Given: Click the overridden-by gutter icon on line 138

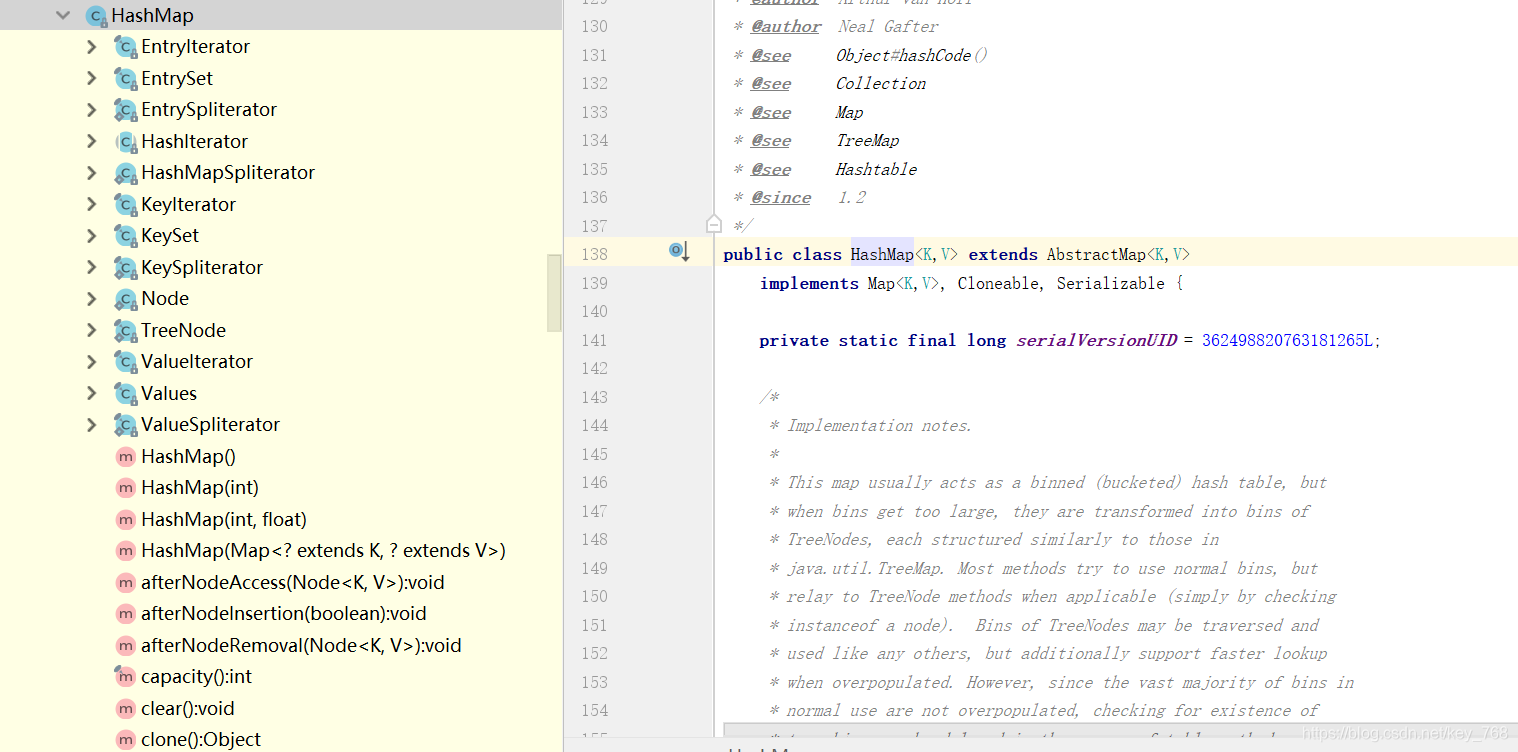Looking at the screenshot, I should [x=679, y=252].
